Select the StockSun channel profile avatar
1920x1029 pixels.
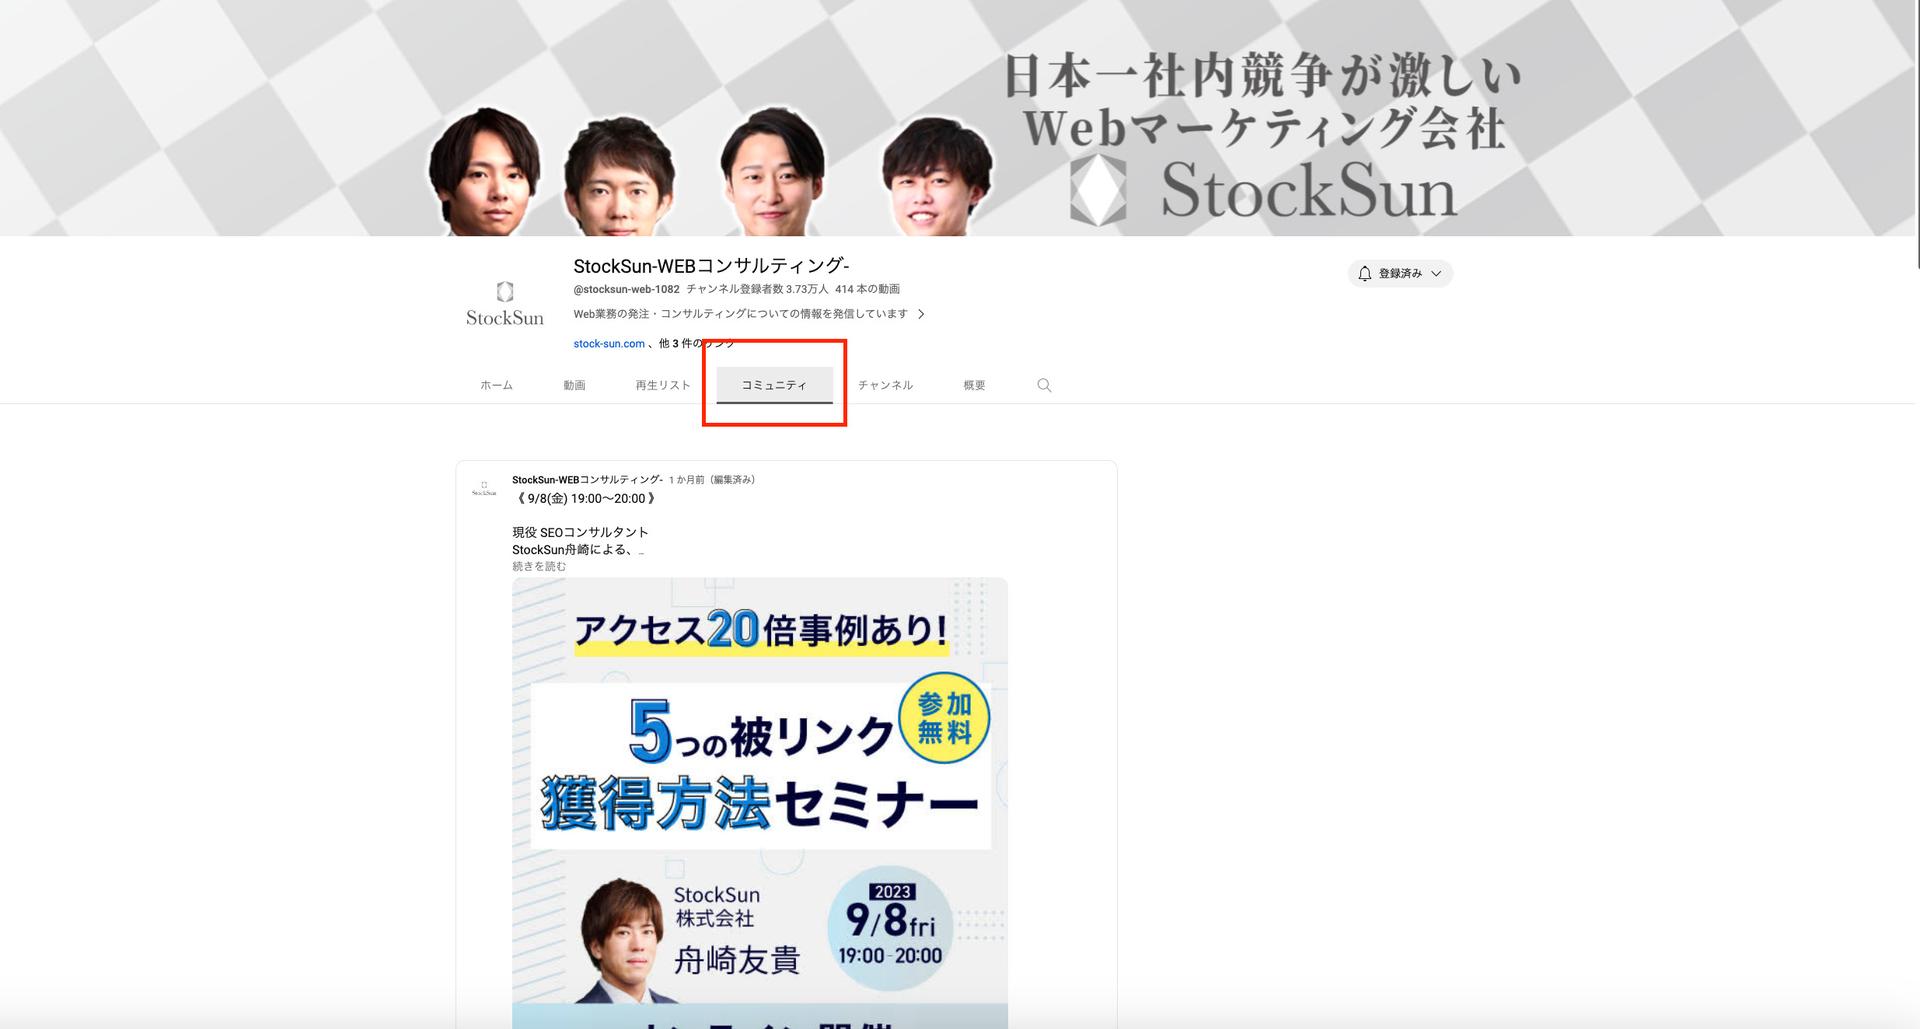[504, 300]
